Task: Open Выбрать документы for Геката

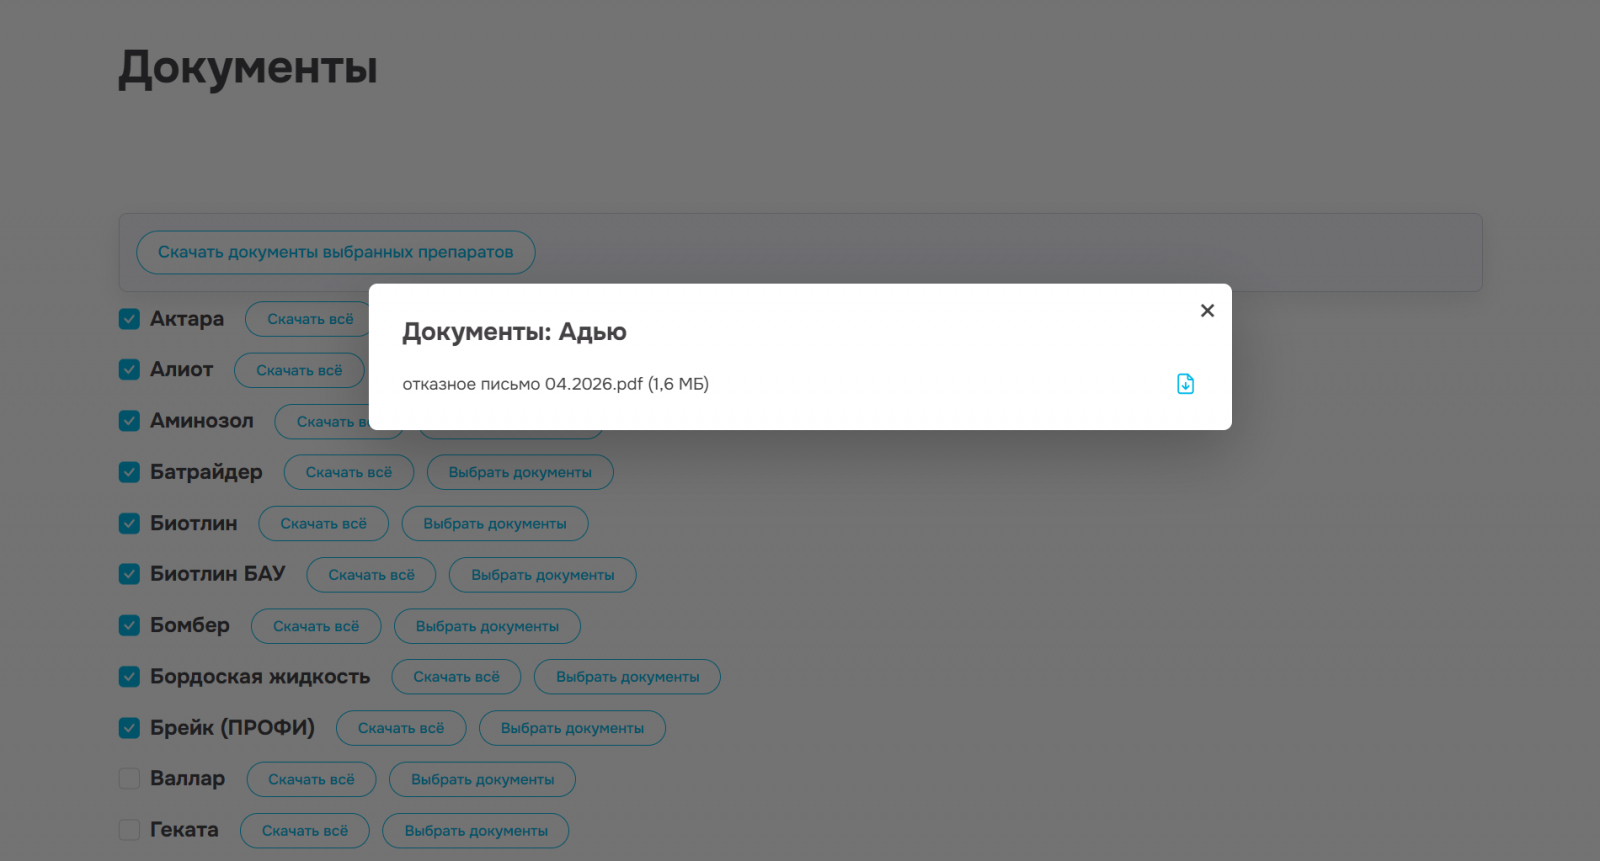Action: (x=476, y=831)
